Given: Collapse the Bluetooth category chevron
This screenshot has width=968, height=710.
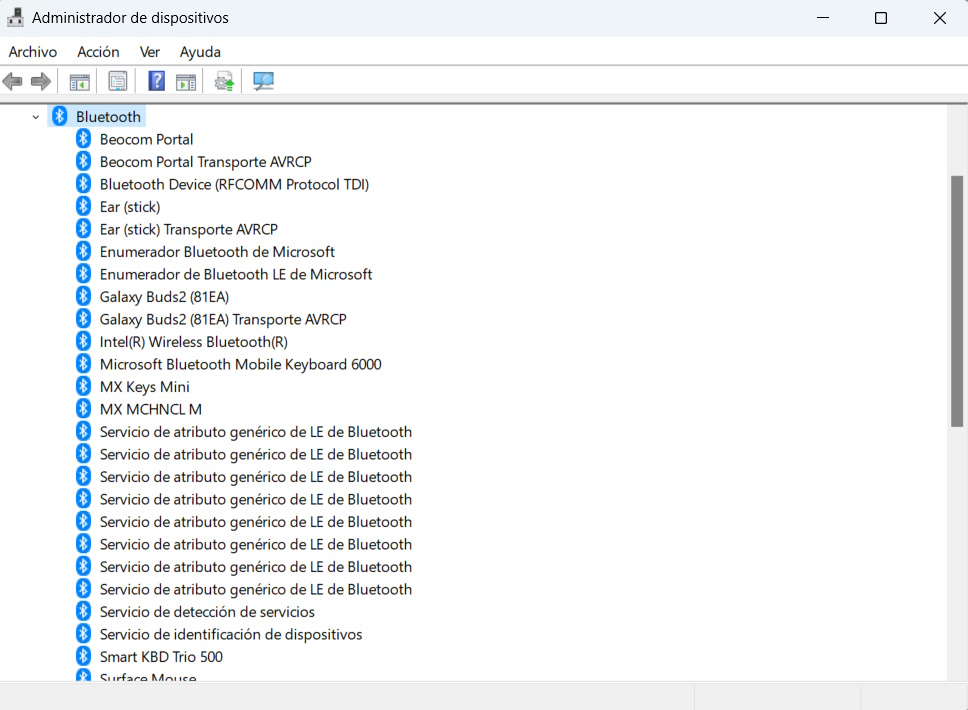Looking at the screenshot, I should pos(36,117).
